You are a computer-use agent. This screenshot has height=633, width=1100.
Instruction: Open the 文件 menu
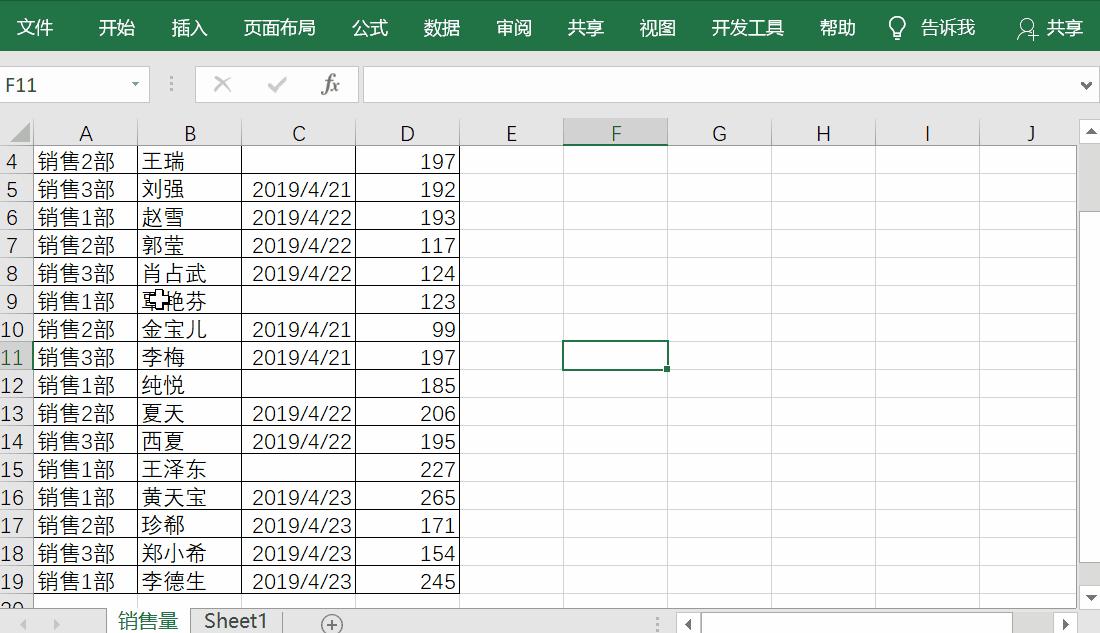tap(36, 27)
